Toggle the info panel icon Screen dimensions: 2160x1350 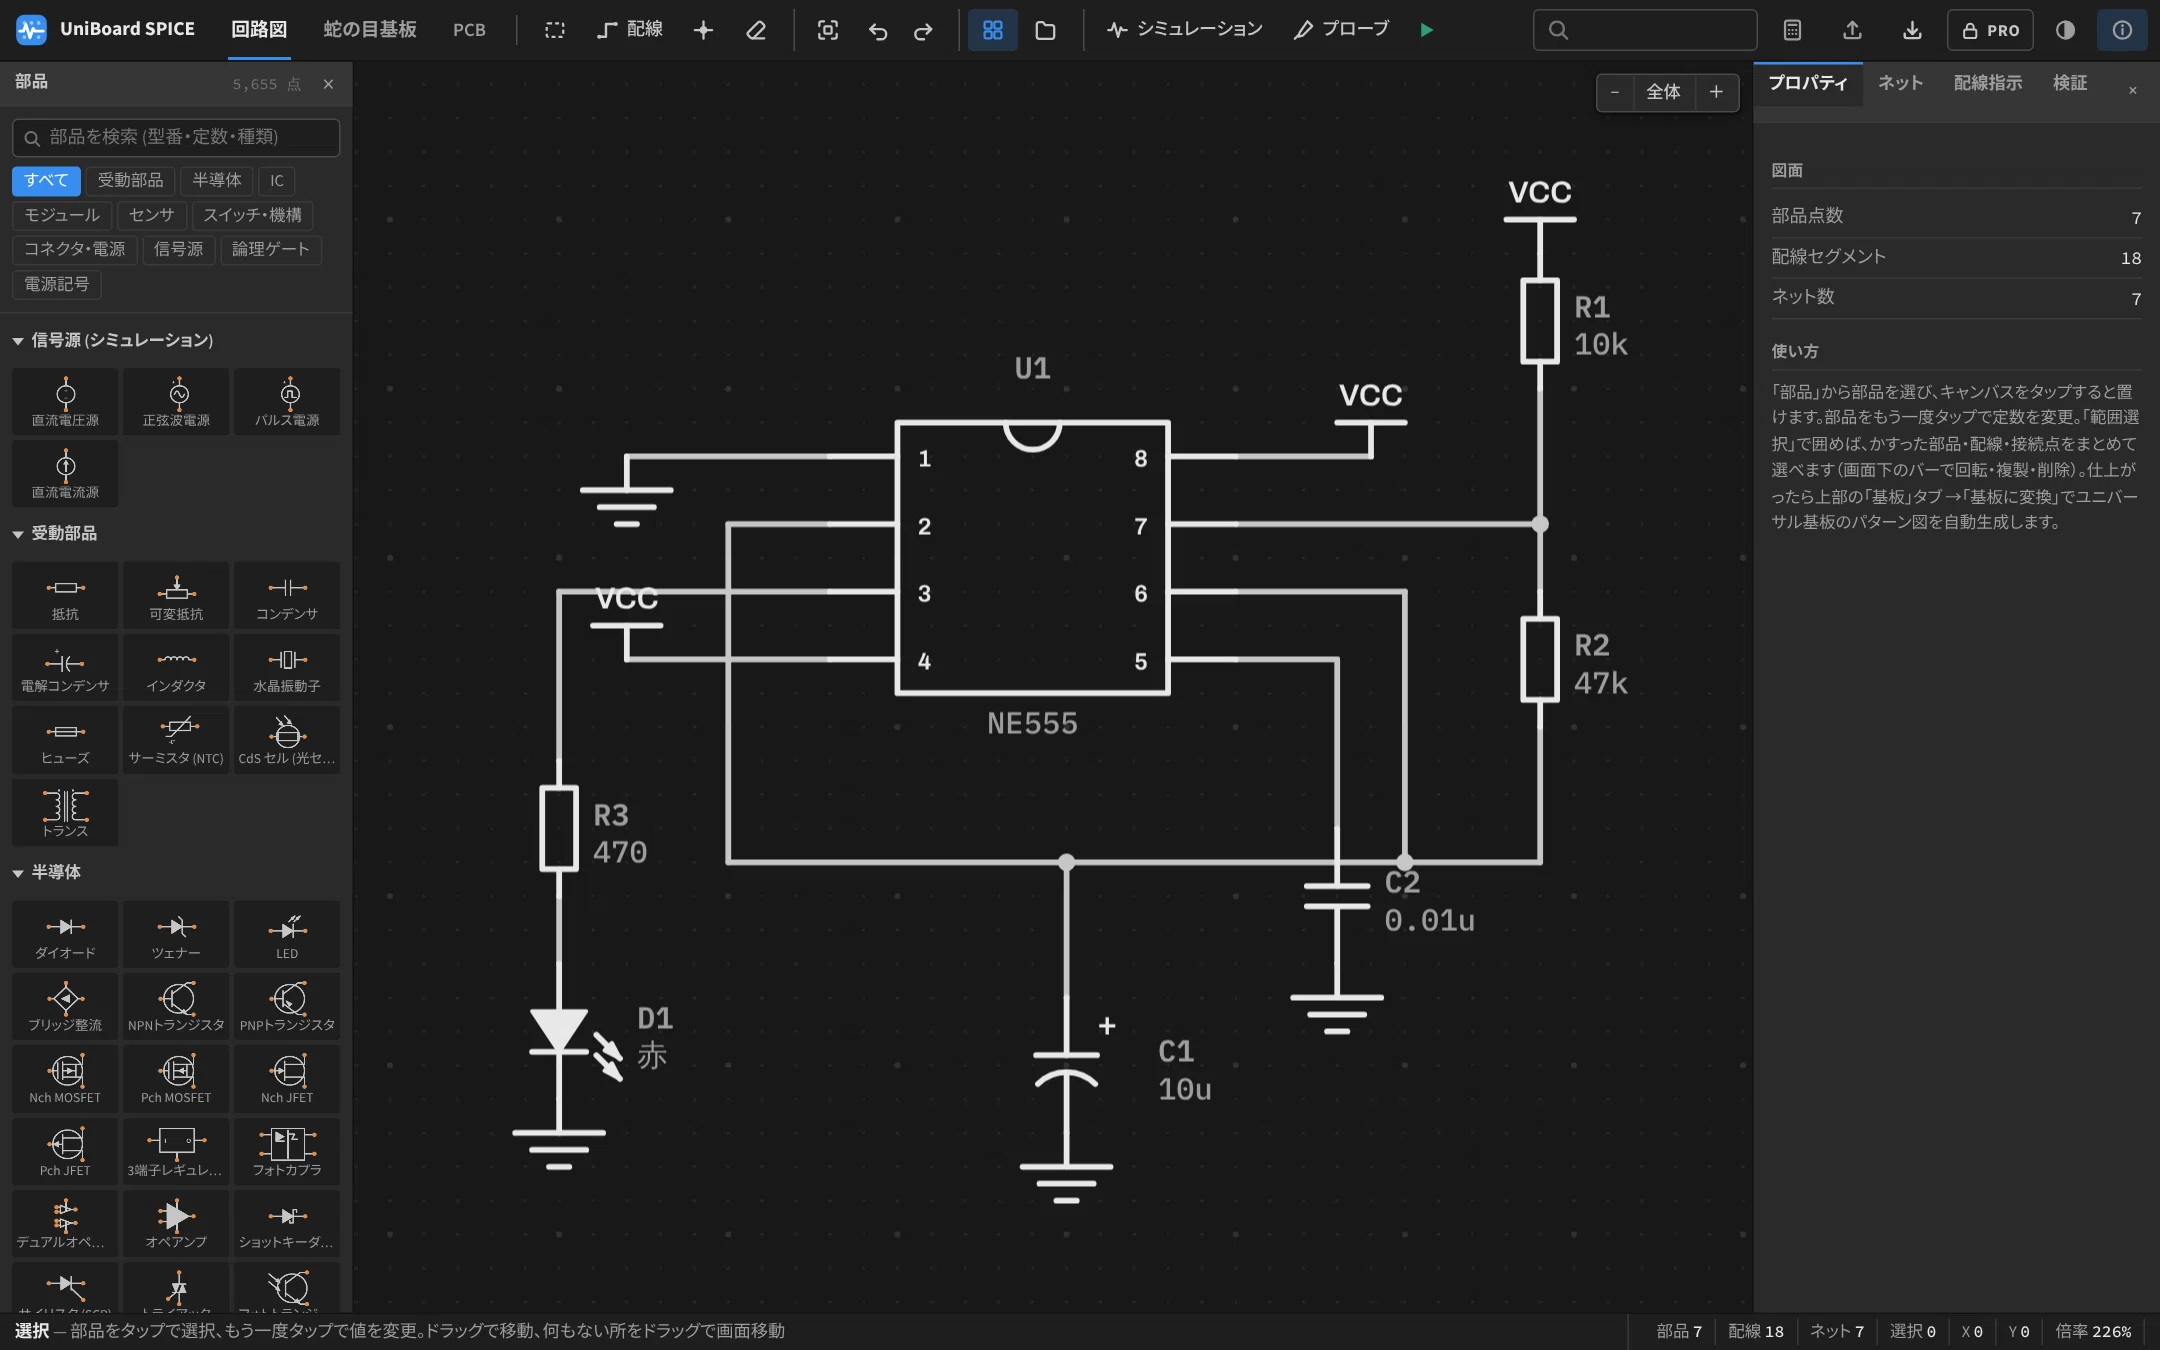coord(2122,30)
